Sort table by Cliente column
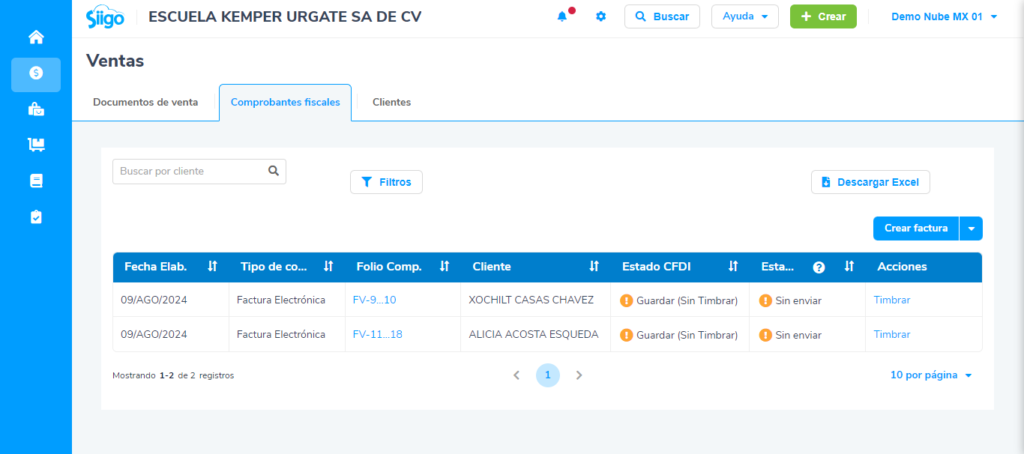 [594, 267]
